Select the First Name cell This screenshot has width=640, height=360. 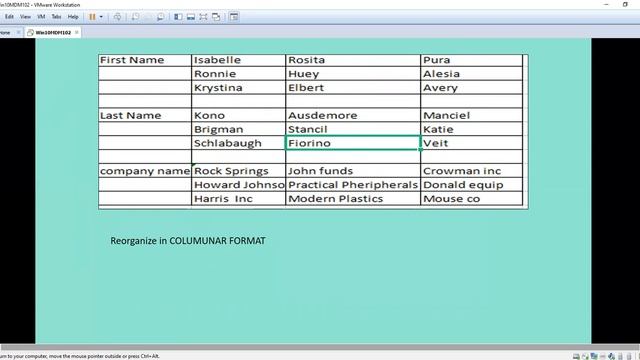145,60
